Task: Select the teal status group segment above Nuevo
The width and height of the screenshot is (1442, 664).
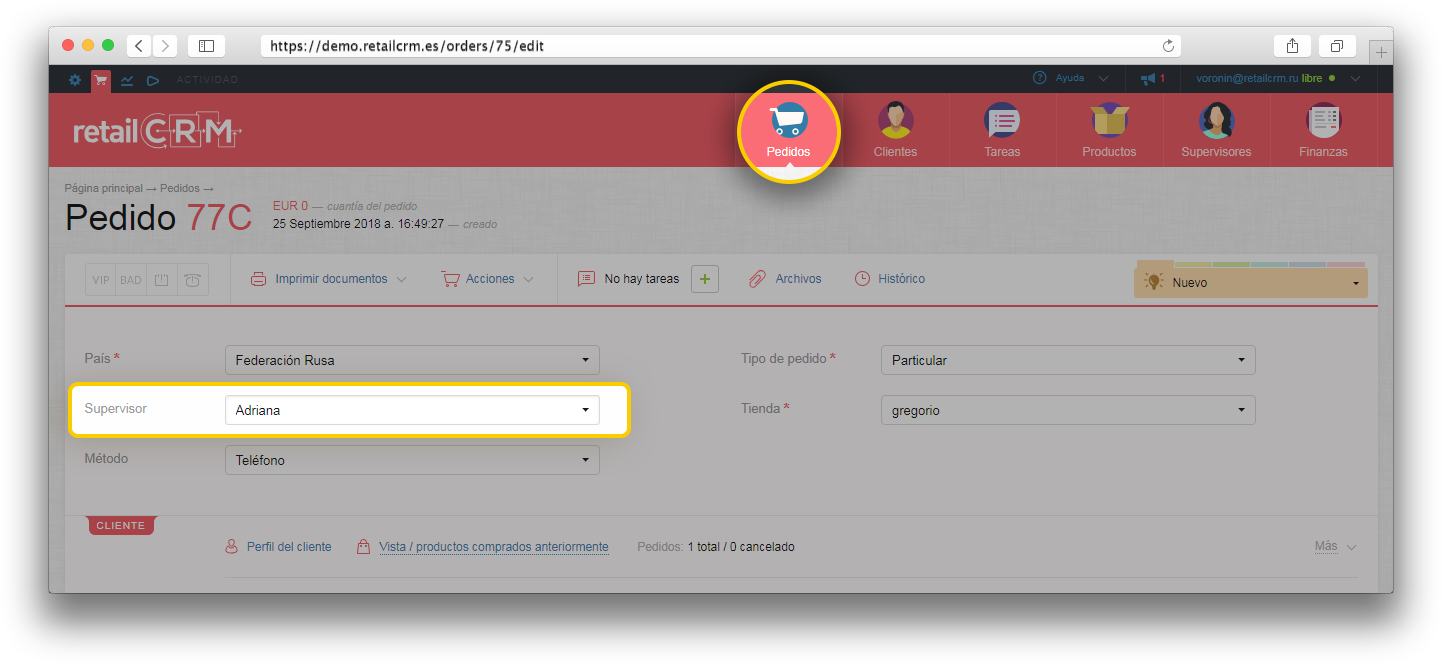Action: pyautogui.click(x=1269, y=265)
